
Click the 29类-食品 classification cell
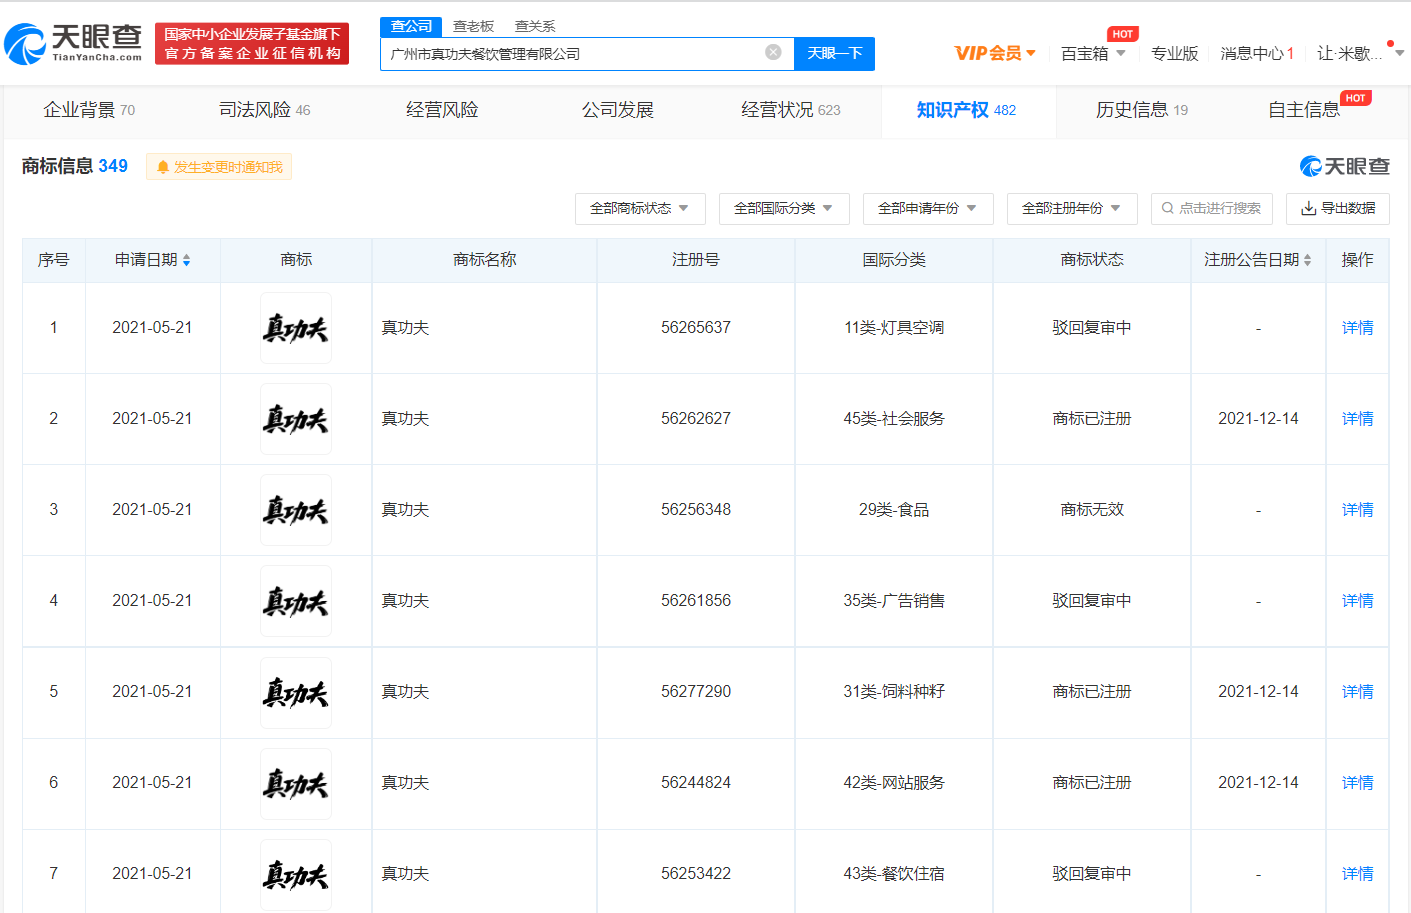point(894,510)
